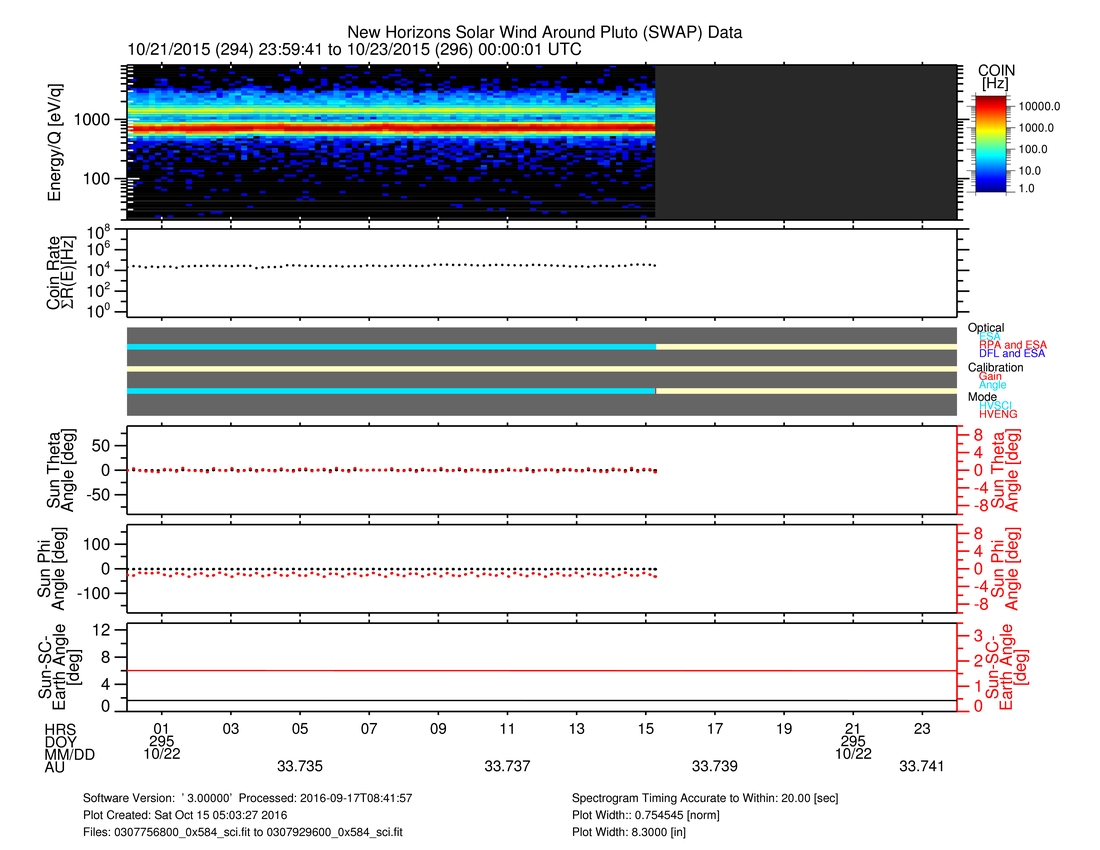This screenshot has height=850, width=1100.
Task: Click the hour 09 tick label
Action: 438,728
